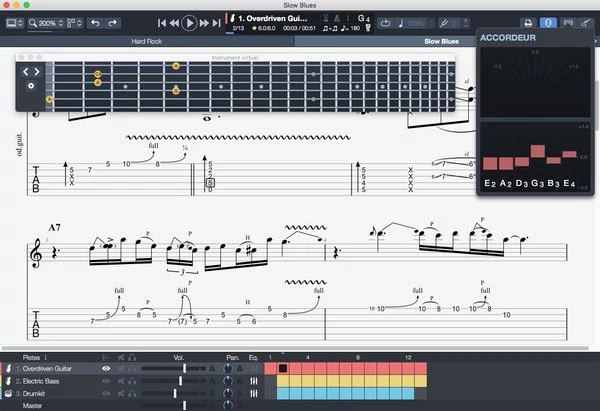Image resolution: width=600 pixels, height=411 pixels.
Task: Open Drumkit equalizer icon
Action: (x=254, y=393)
